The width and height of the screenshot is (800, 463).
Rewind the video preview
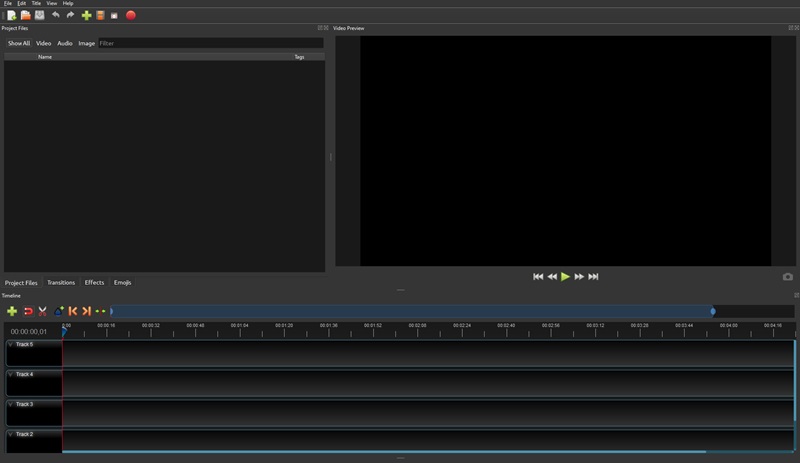coord(552,277)
